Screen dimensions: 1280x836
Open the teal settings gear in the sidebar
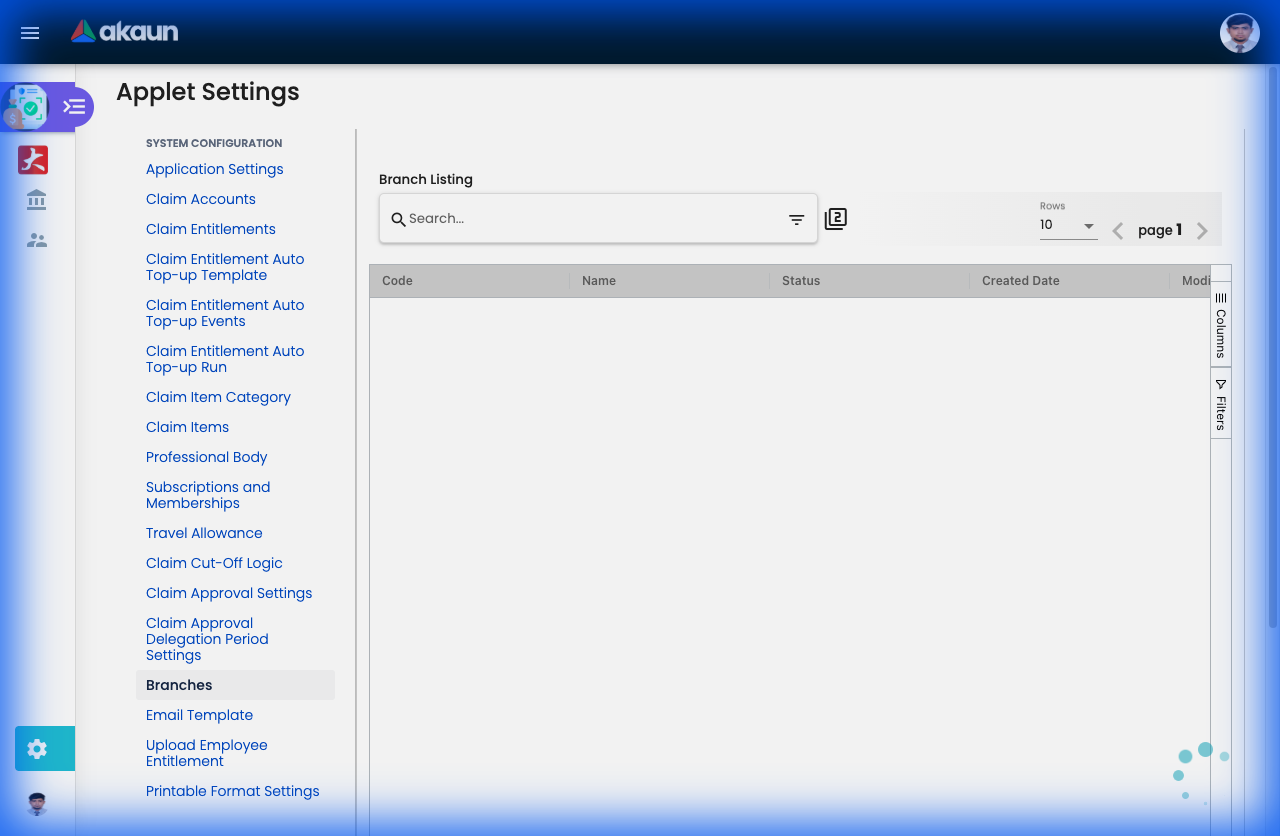pos(38,748)
